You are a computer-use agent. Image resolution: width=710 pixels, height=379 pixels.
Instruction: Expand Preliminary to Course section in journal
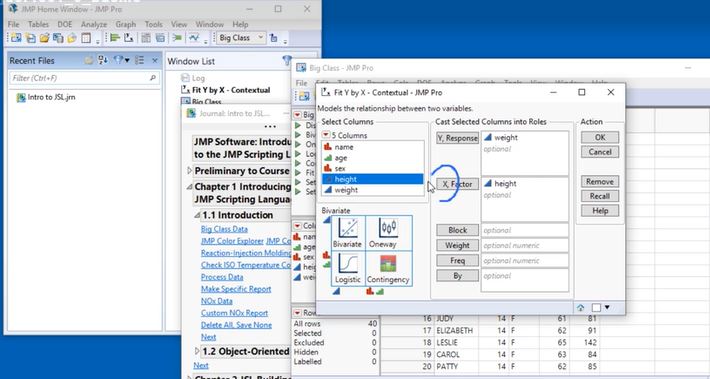click(190, 171)
